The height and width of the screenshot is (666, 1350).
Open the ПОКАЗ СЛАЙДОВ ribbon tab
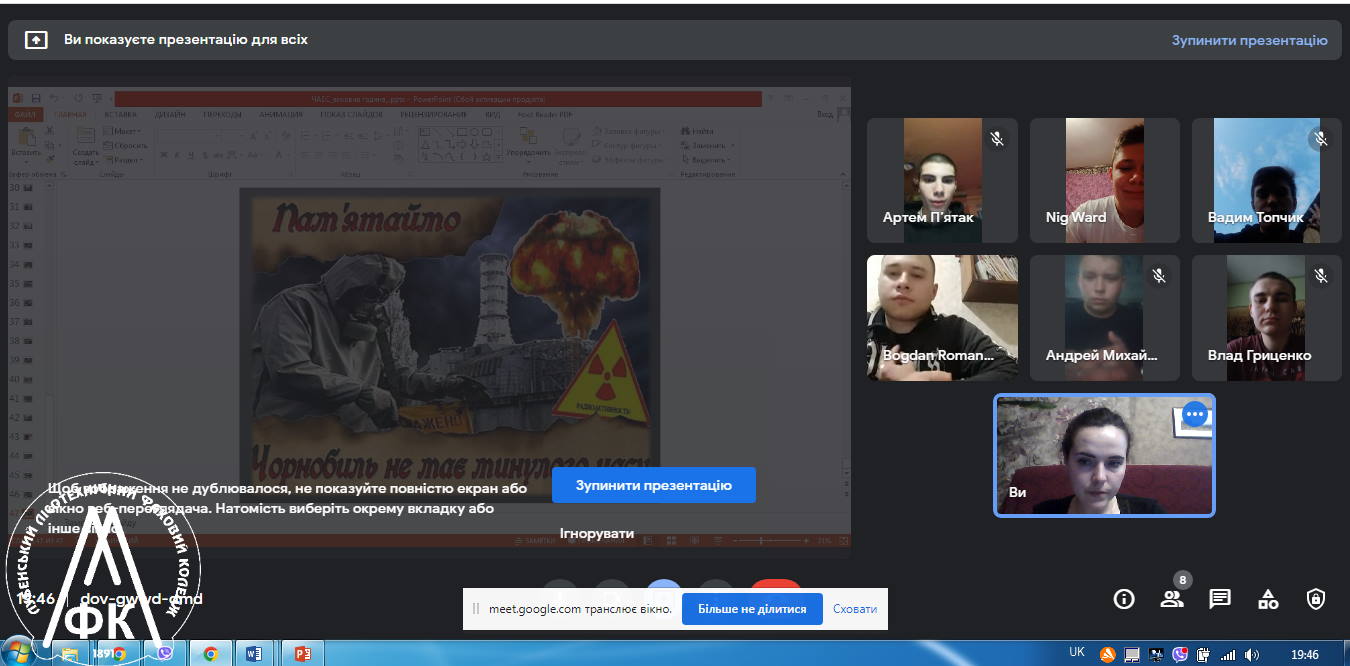pyautogui.click(x=353, y=114)
